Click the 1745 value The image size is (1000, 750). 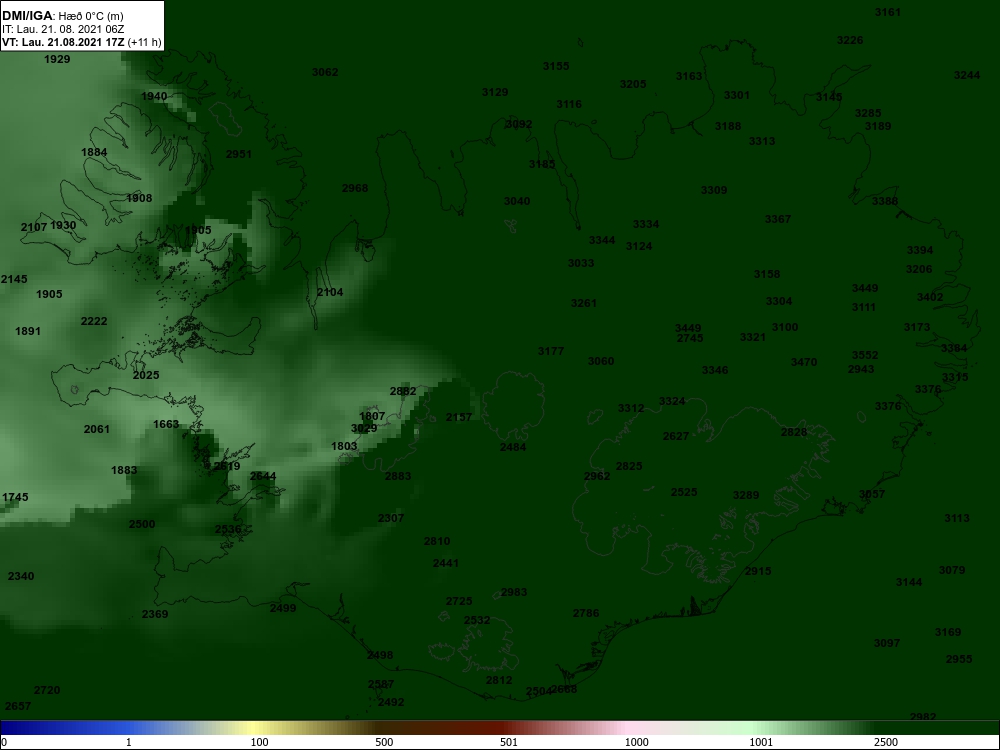pyautogui.click(x=15, y=497)
